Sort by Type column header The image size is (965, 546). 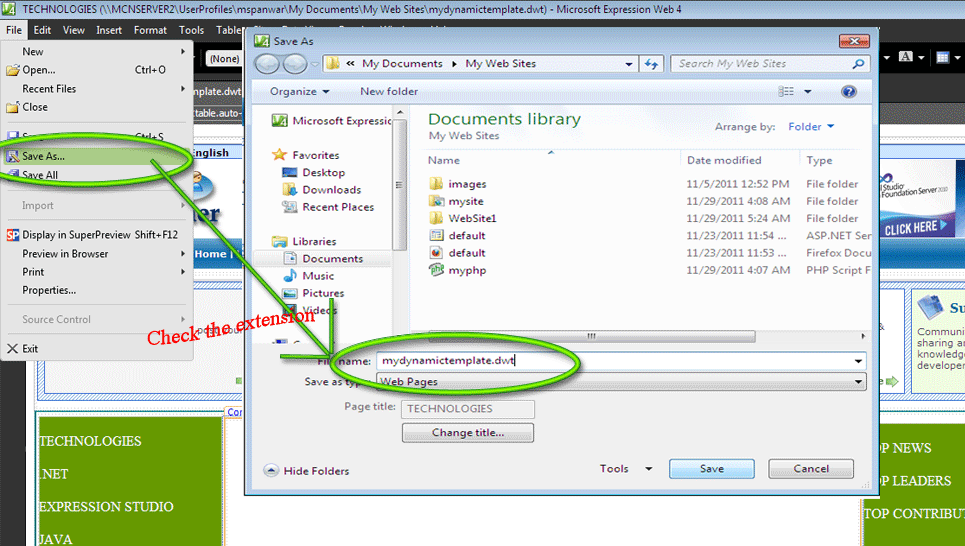point(819,160)
